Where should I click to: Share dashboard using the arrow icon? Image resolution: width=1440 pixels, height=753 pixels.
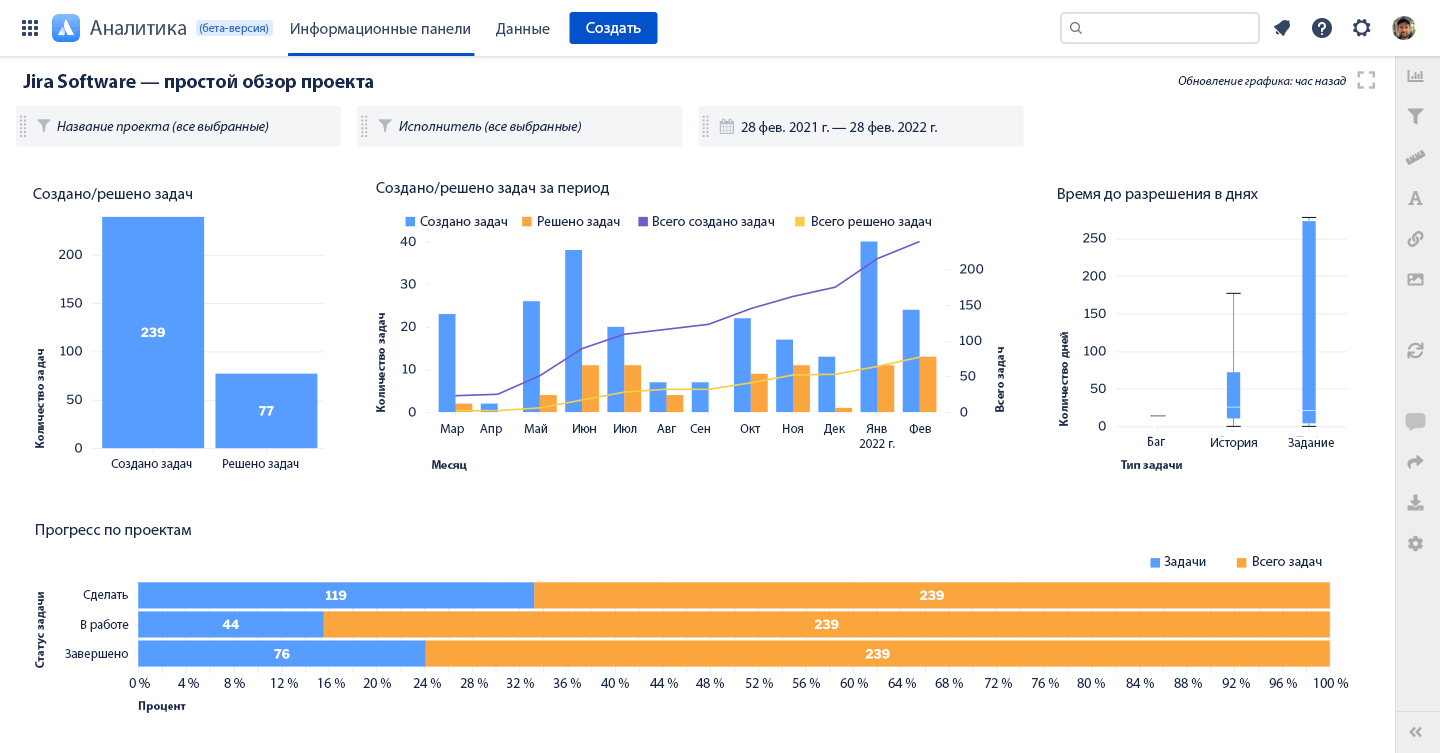click(1415, 462)
